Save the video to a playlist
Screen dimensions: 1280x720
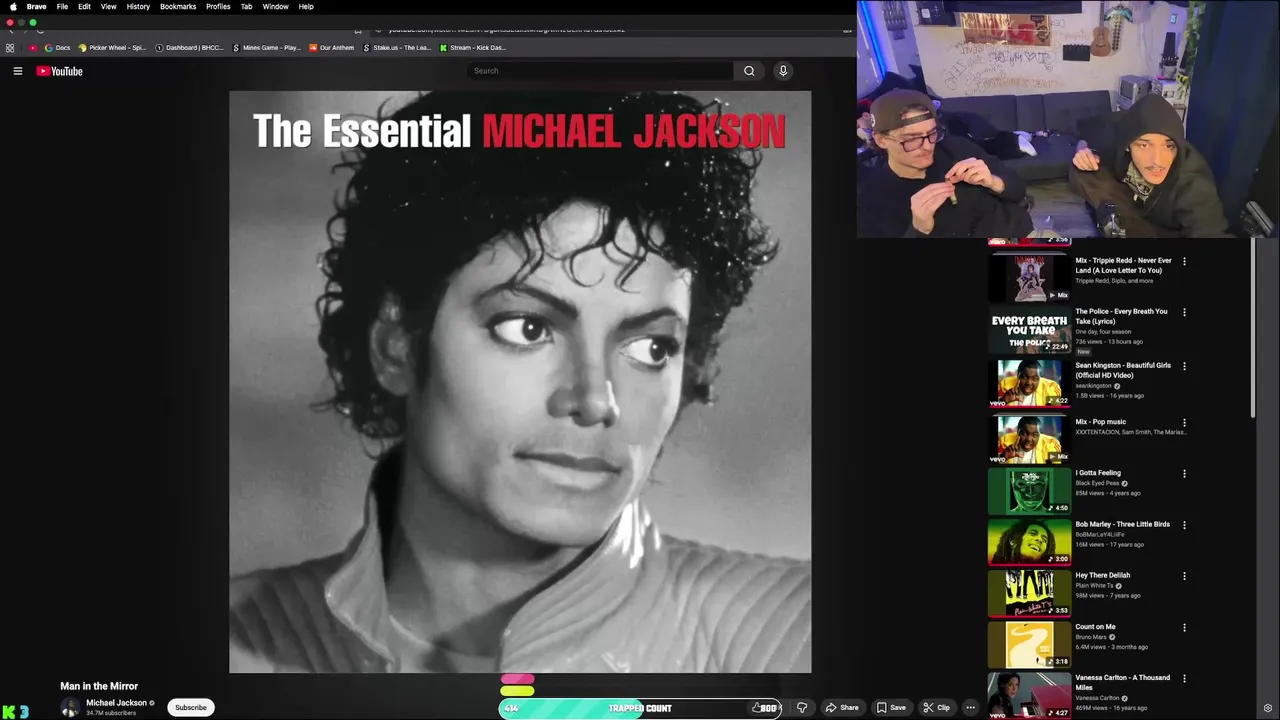[x=891, y=708]
